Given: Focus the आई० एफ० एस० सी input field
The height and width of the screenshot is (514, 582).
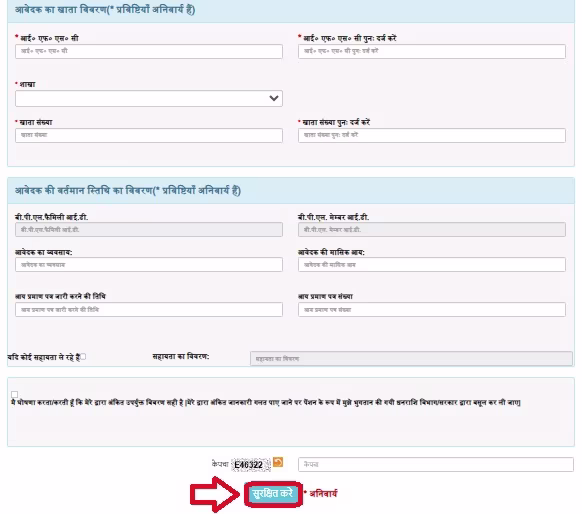Looking at the screenshot, I should (x=149, y=51).
